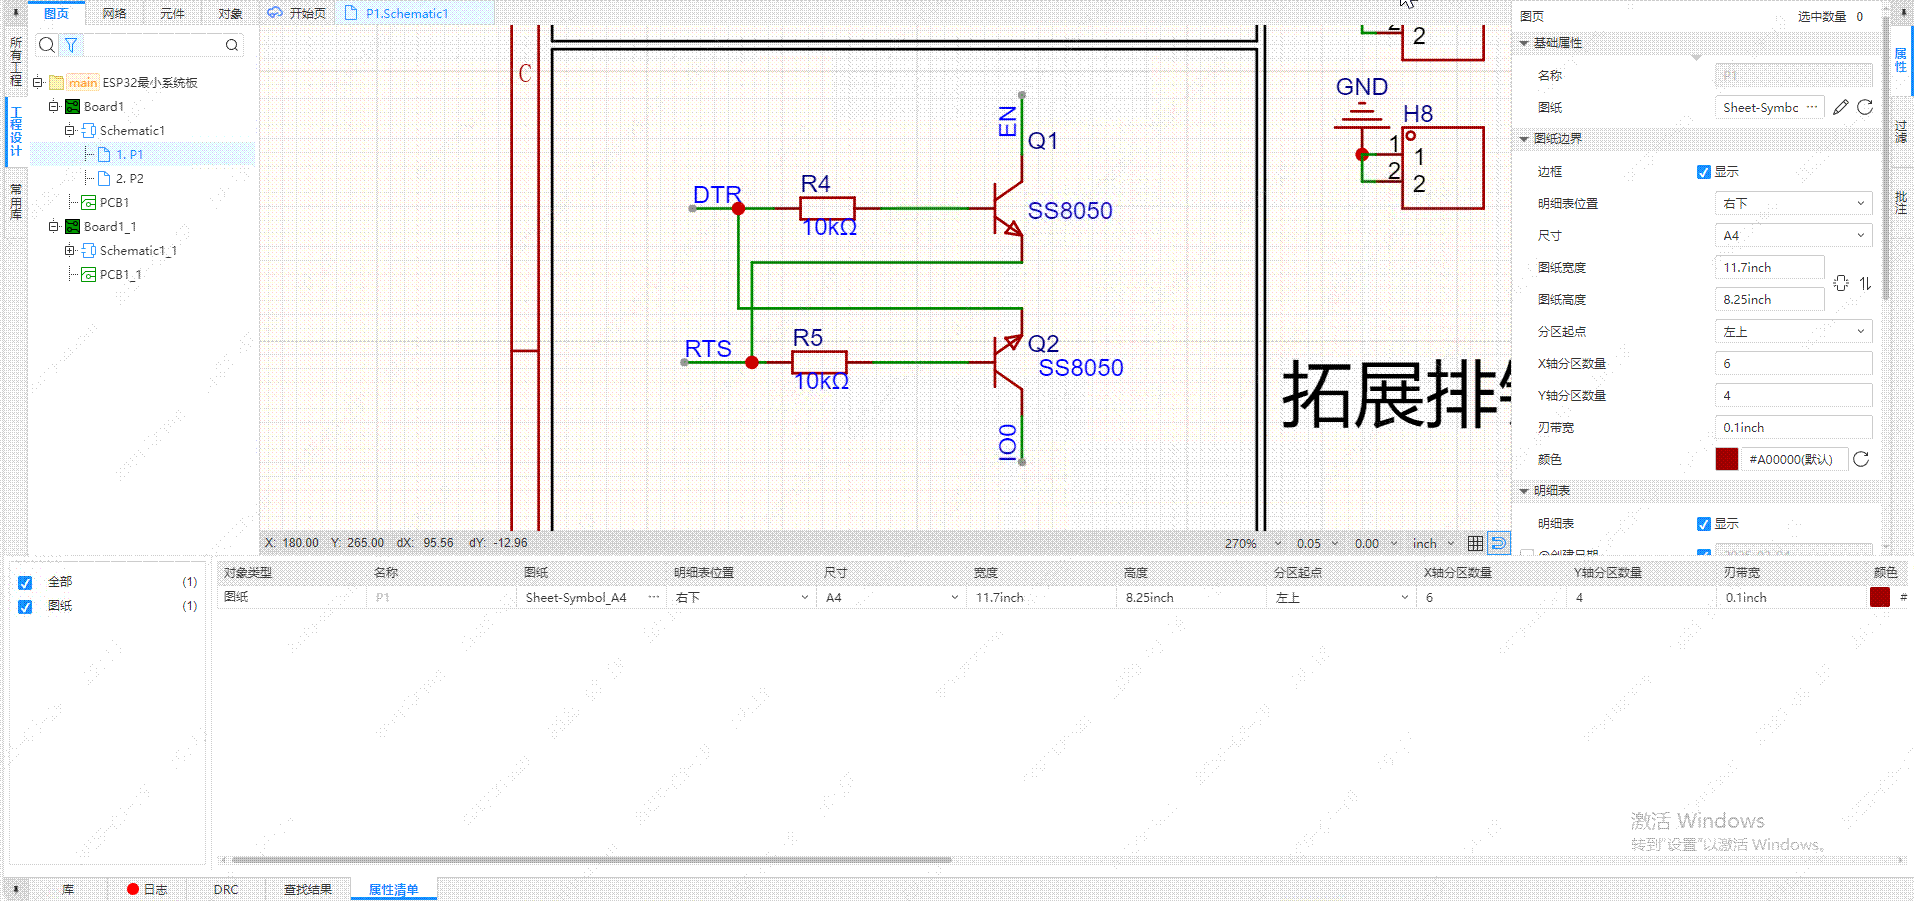Viewport: 1914px width, 901px height.
Task: Click the blue return-arrow icon in status bar
Action: [1498, 543]
